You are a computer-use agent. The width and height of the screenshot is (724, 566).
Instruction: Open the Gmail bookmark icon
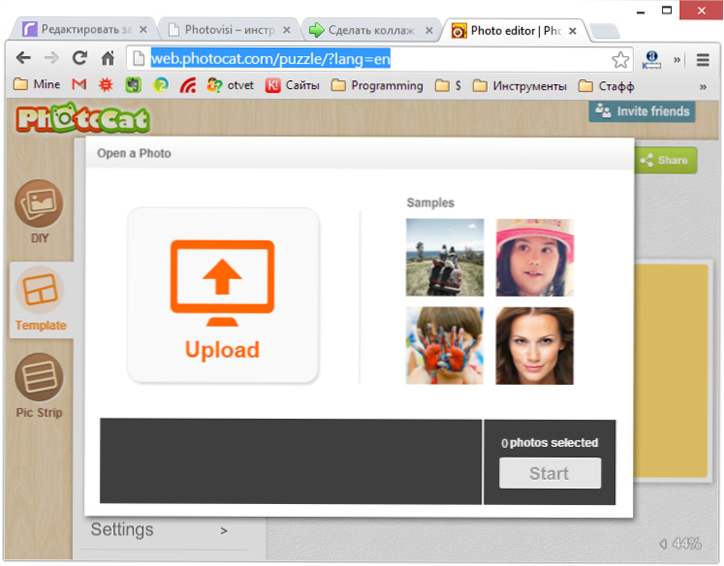click(x=79, y=85)
